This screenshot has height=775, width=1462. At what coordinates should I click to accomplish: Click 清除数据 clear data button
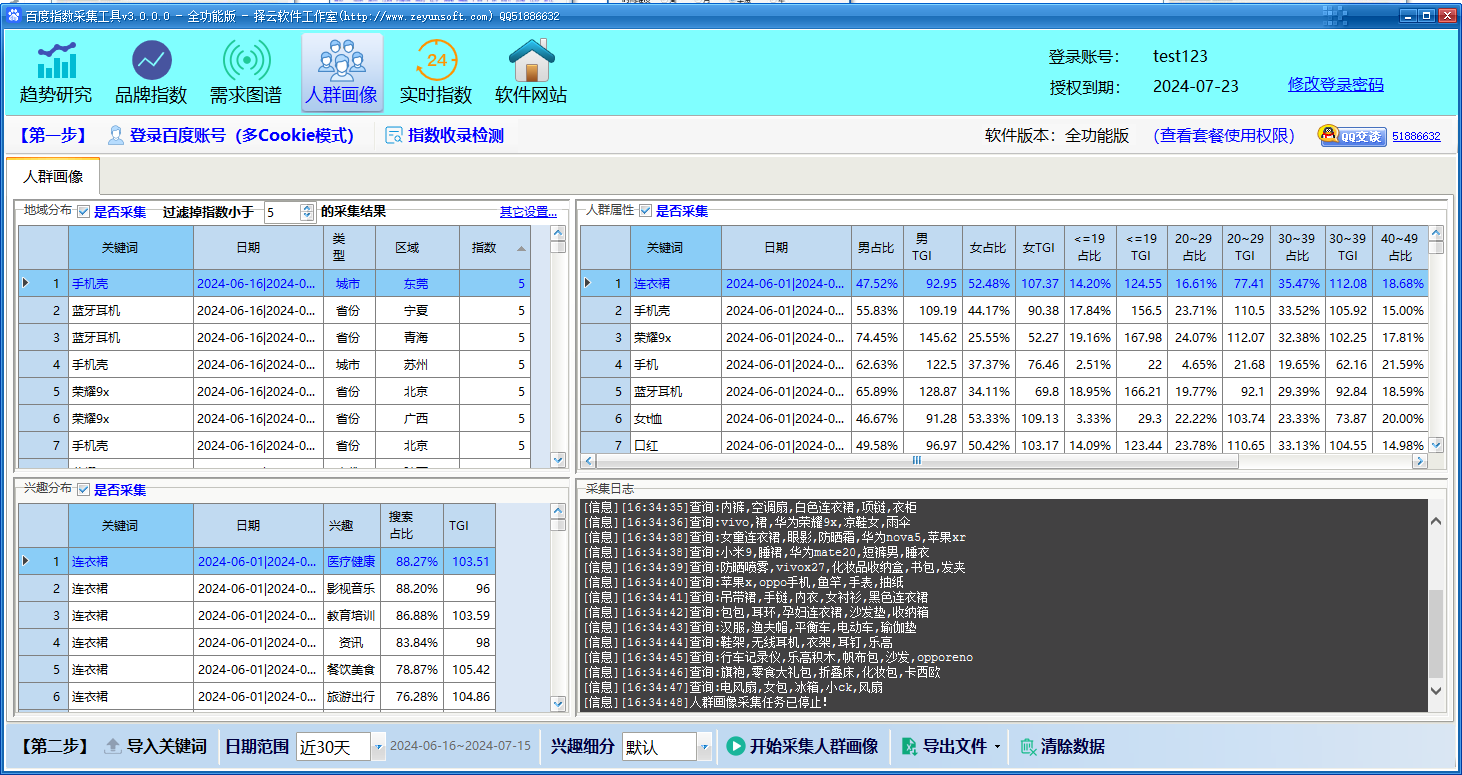click(x=1062, y=746)
